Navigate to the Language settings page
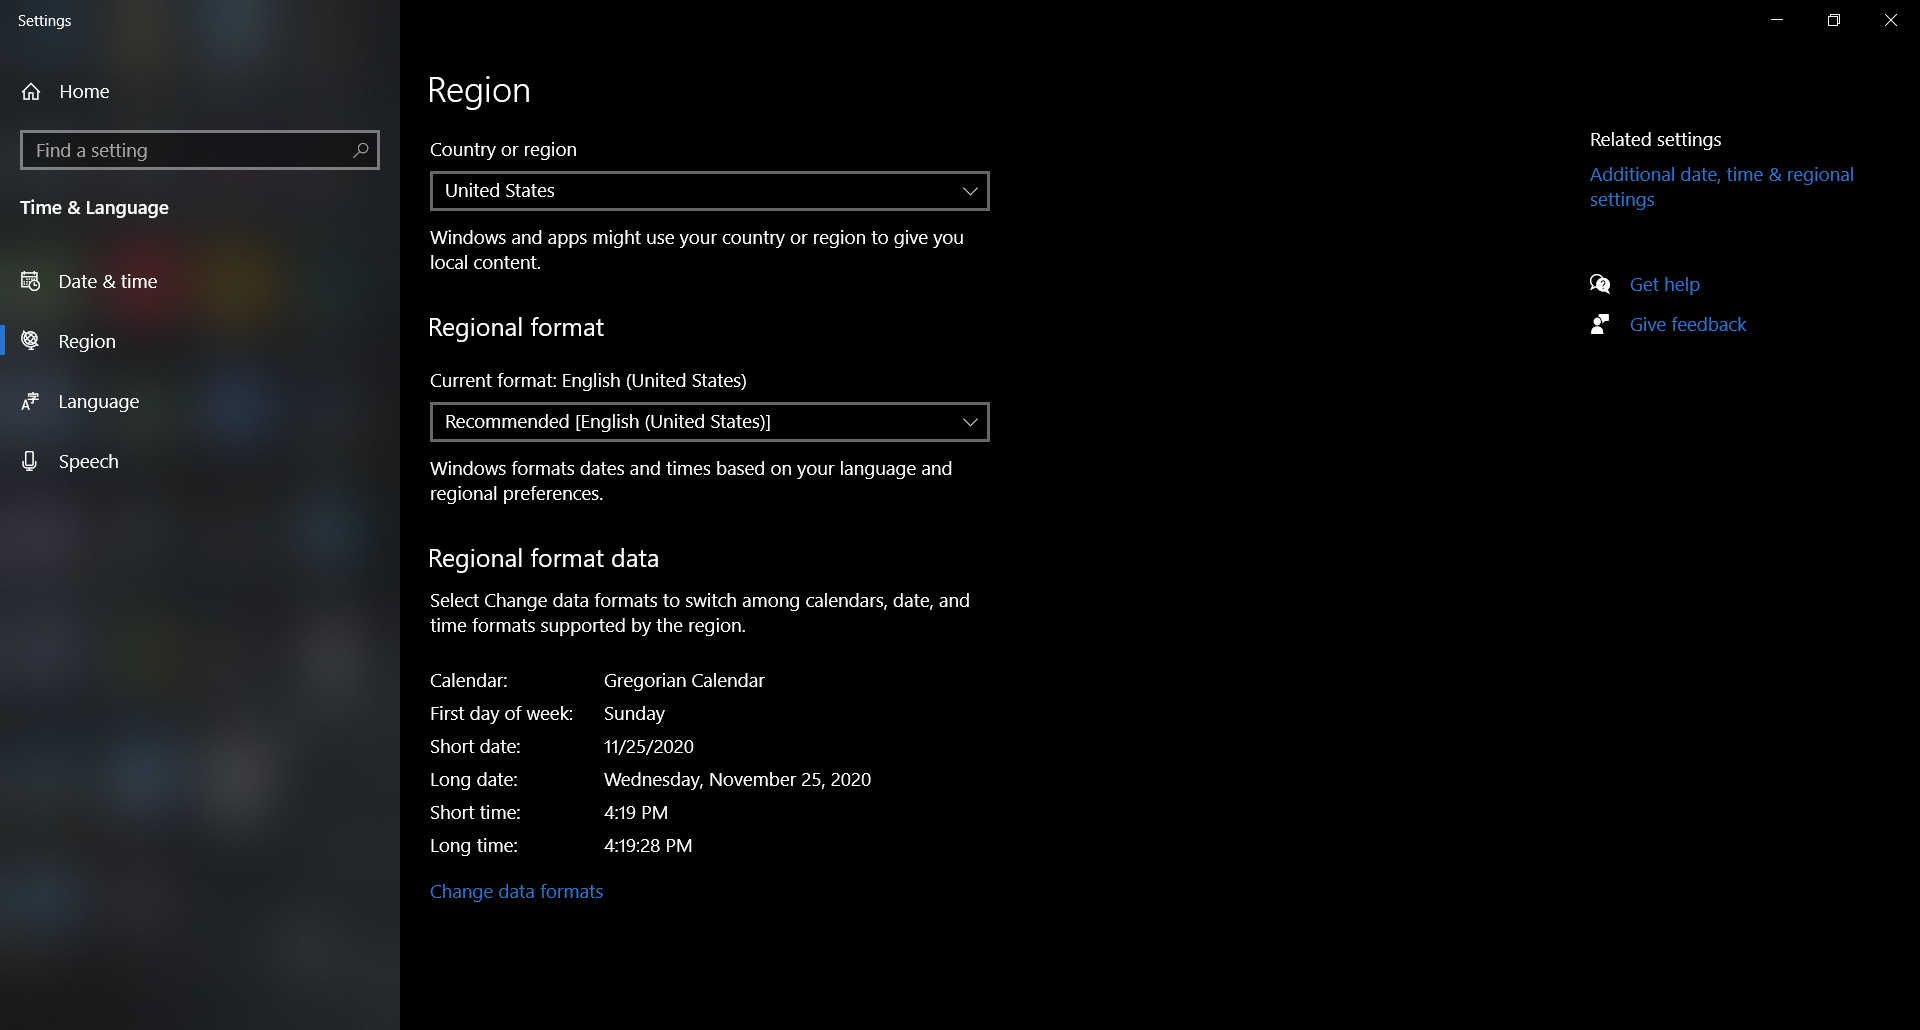This screenshot has width=1920, height=1030. tap(97, 401)
